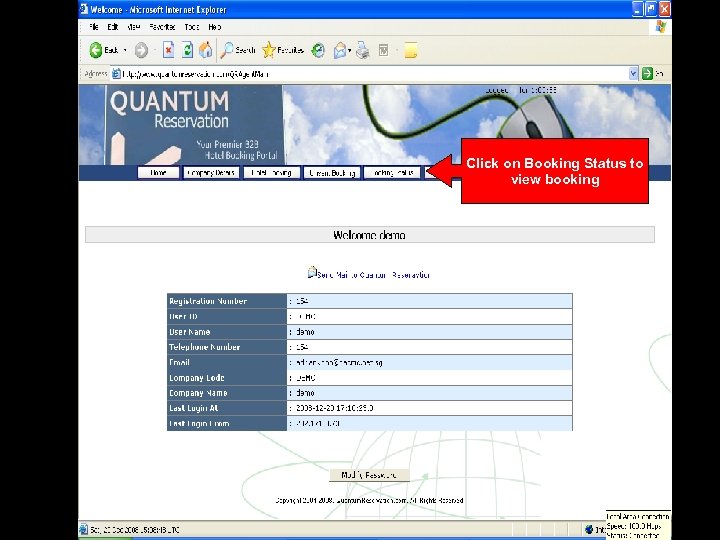Select the Email address value
Viewport: 720px width, 540px height.
[339, 362]
